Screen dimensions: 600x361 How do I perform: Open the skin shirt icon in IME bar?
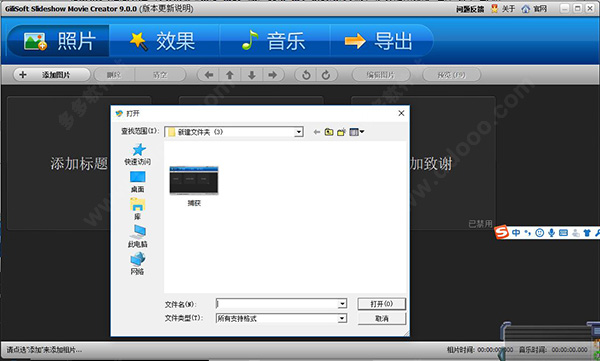point(587,232)
